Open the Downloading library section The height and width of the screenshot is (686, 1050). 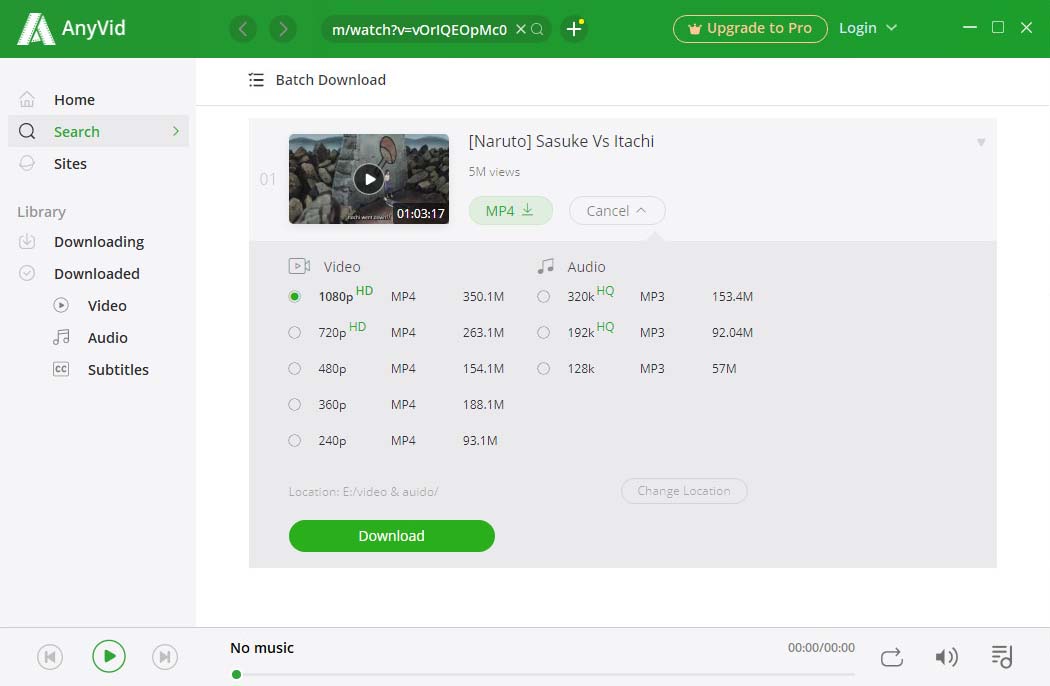click(98, 242)
